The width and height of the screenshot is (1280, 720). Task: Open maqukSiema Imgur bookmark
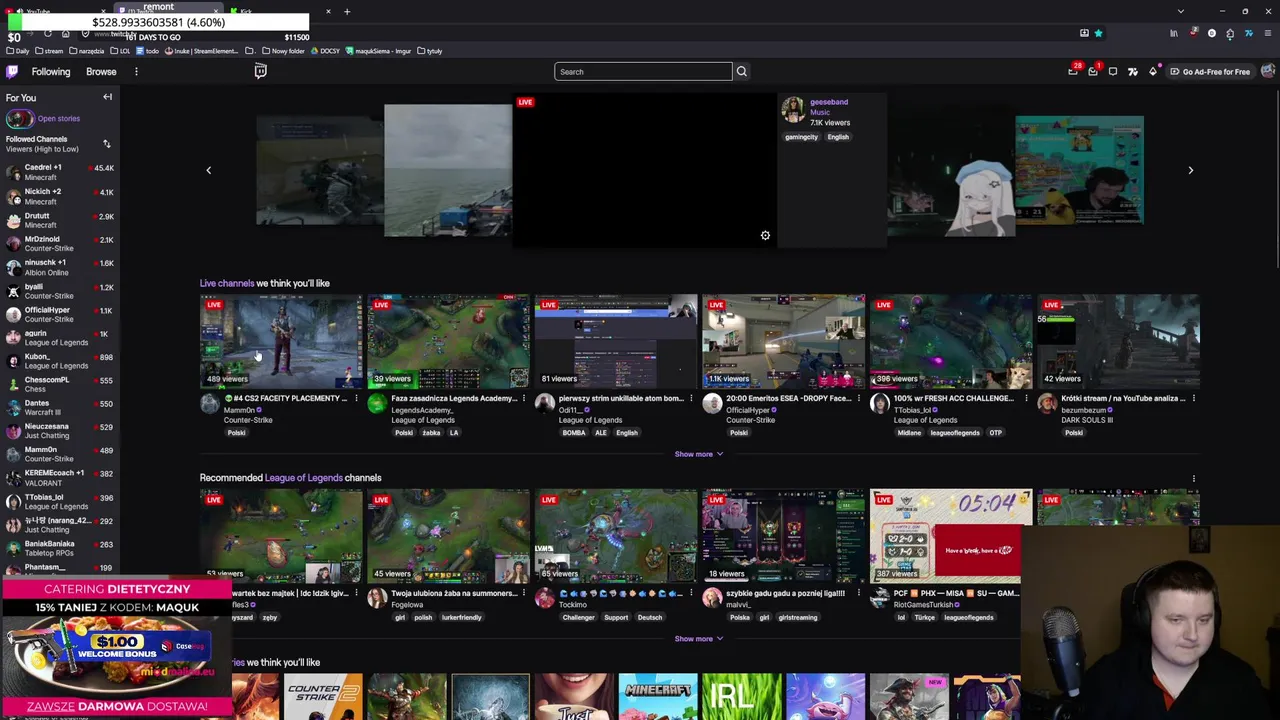tap(379, 51)
